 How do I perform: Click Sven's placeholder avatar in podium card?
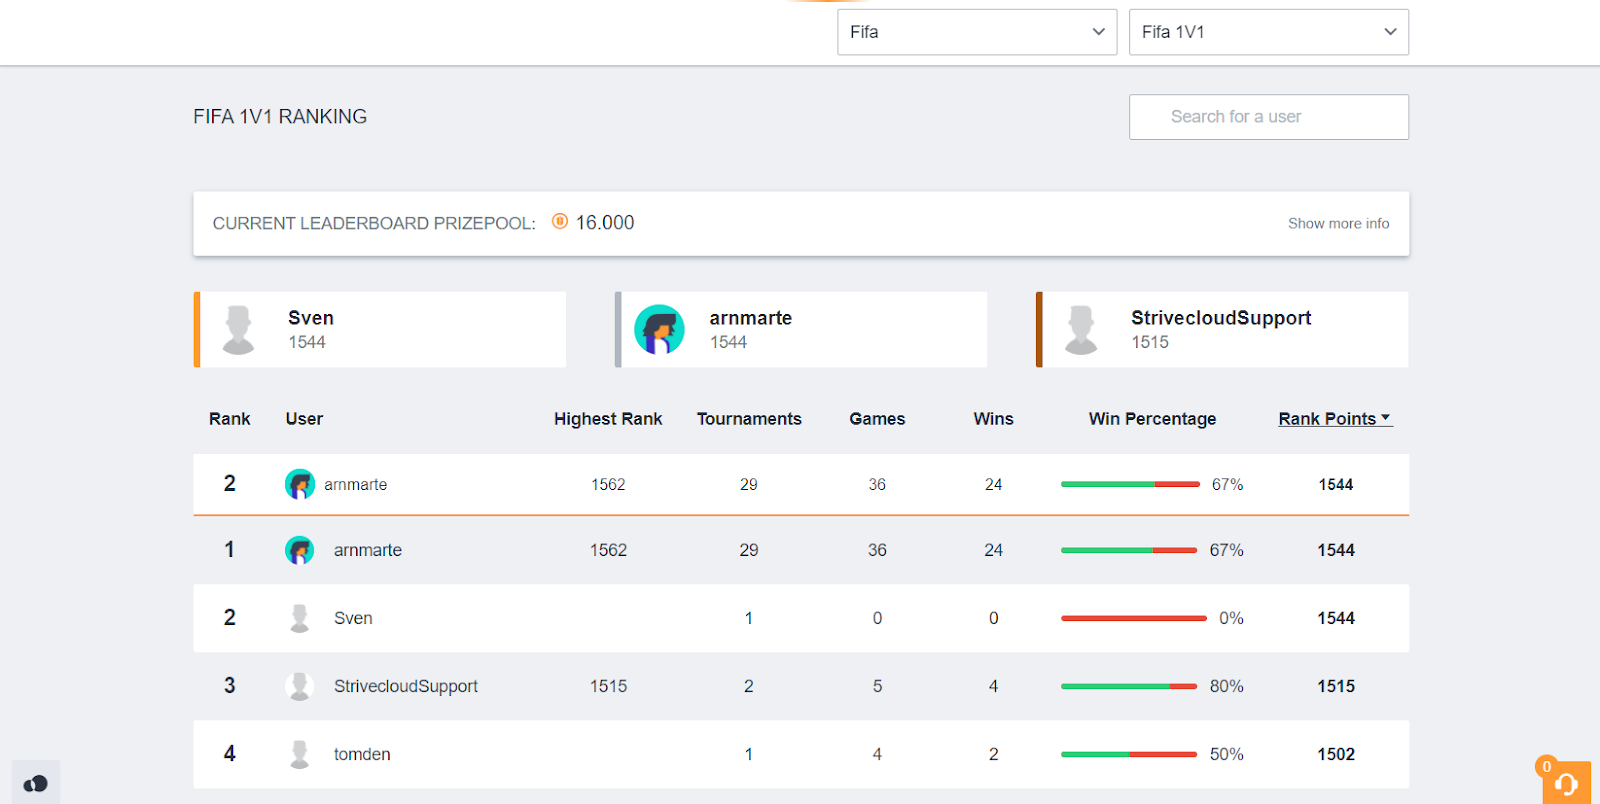click(x=238, y=330)
